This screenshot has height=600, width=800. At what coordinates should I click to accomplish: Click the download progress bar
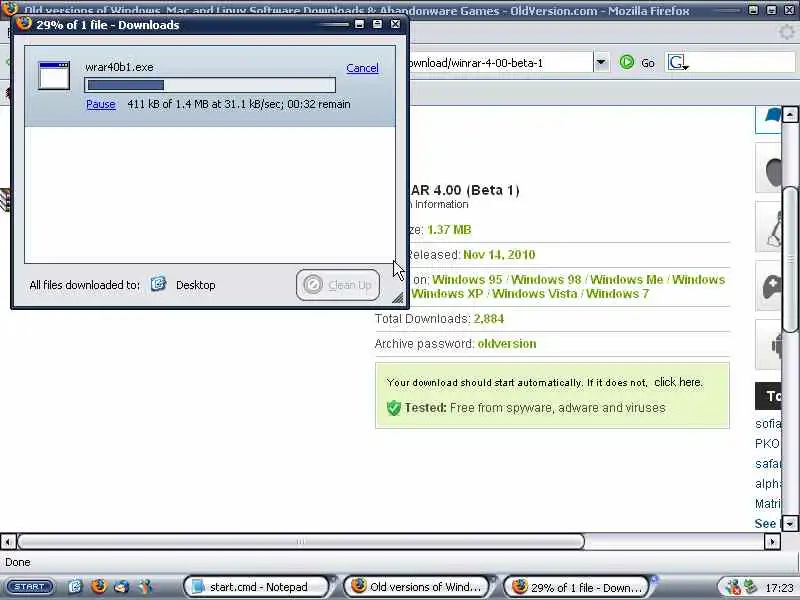(210, 85)
